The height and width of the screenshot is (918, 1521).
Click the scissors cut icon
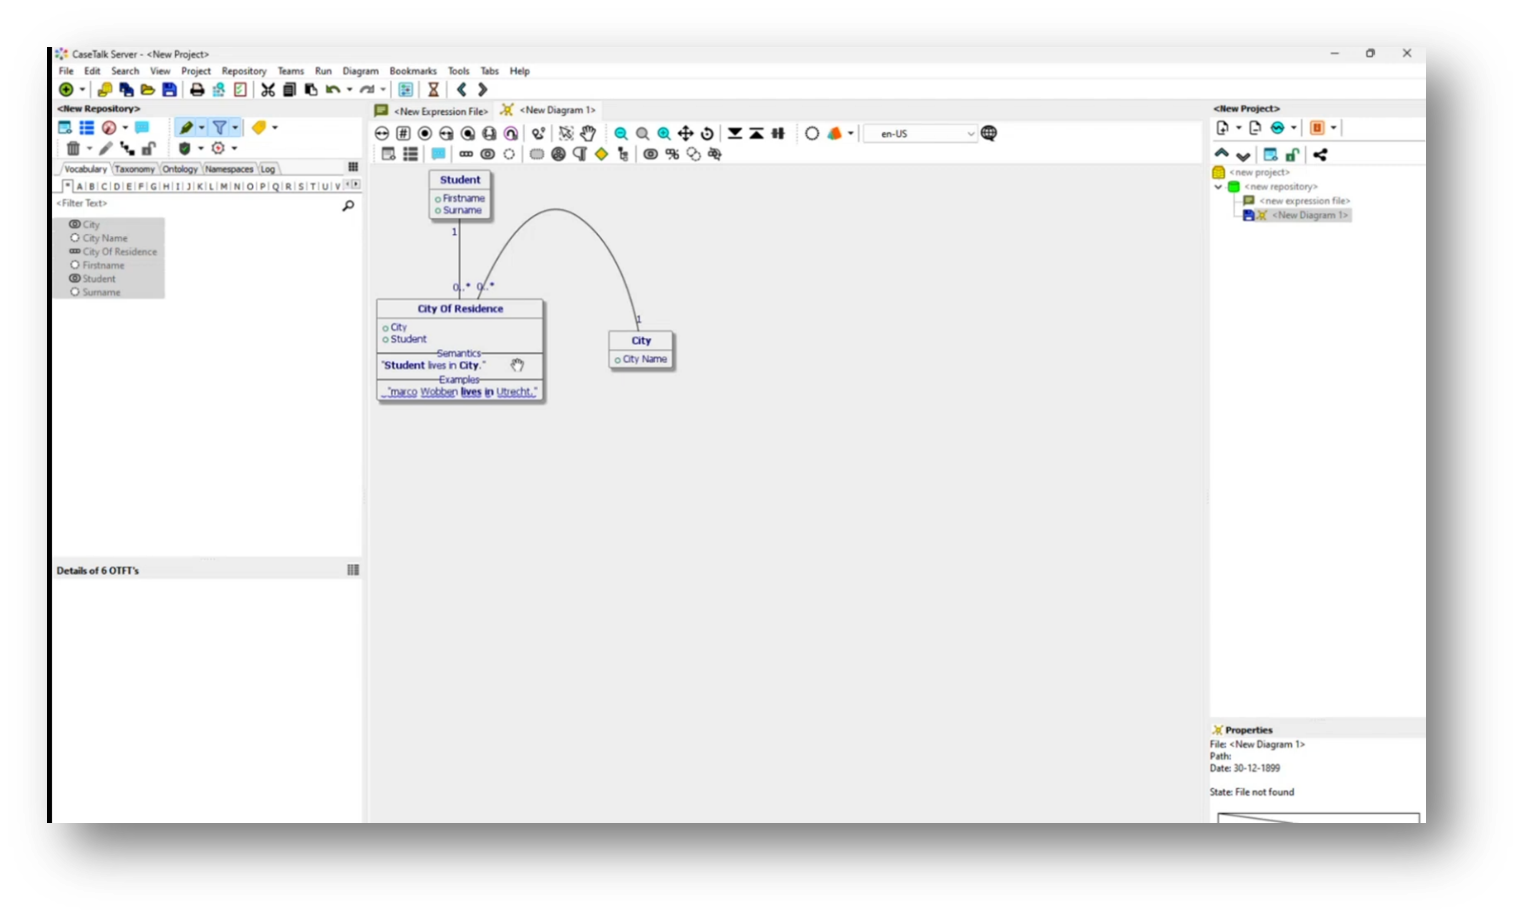pyautogui.click(x=268, y=90)
